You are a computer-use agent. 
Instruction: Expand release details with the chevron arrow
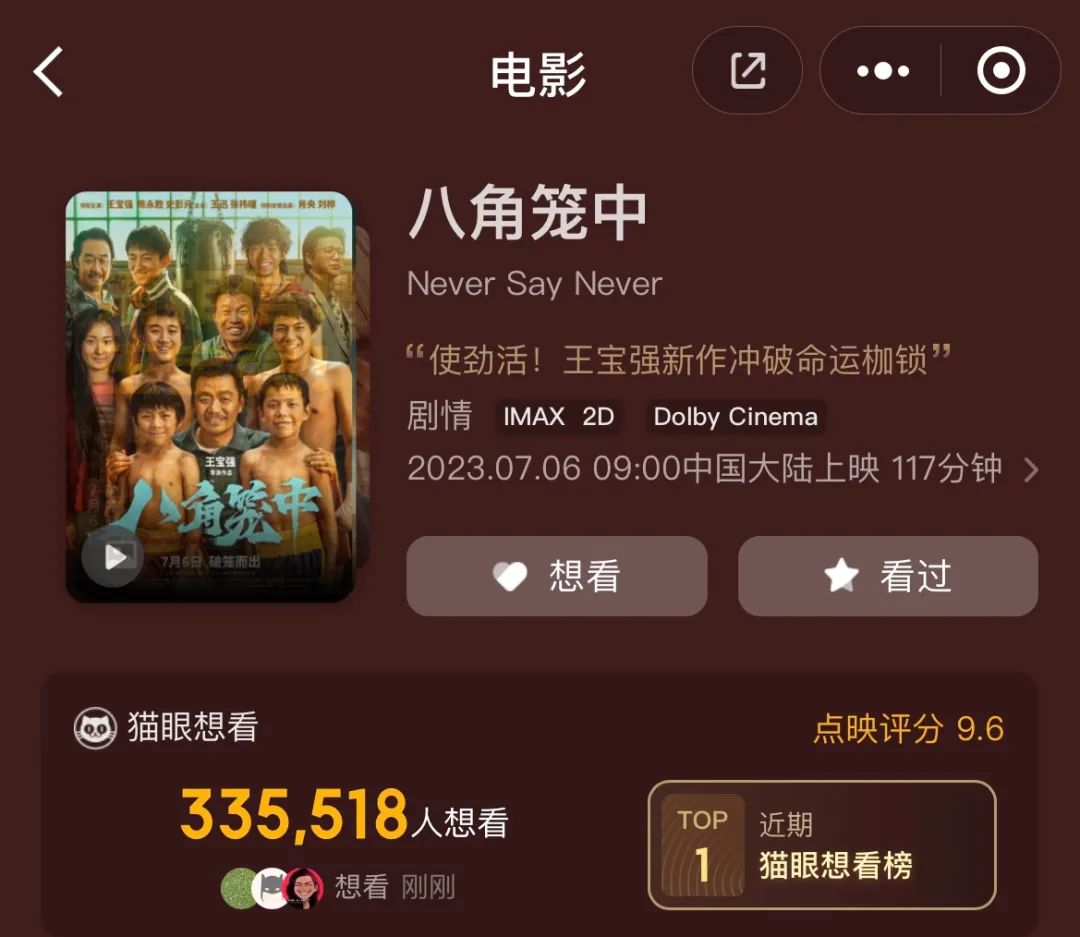tap(1031, 470)
